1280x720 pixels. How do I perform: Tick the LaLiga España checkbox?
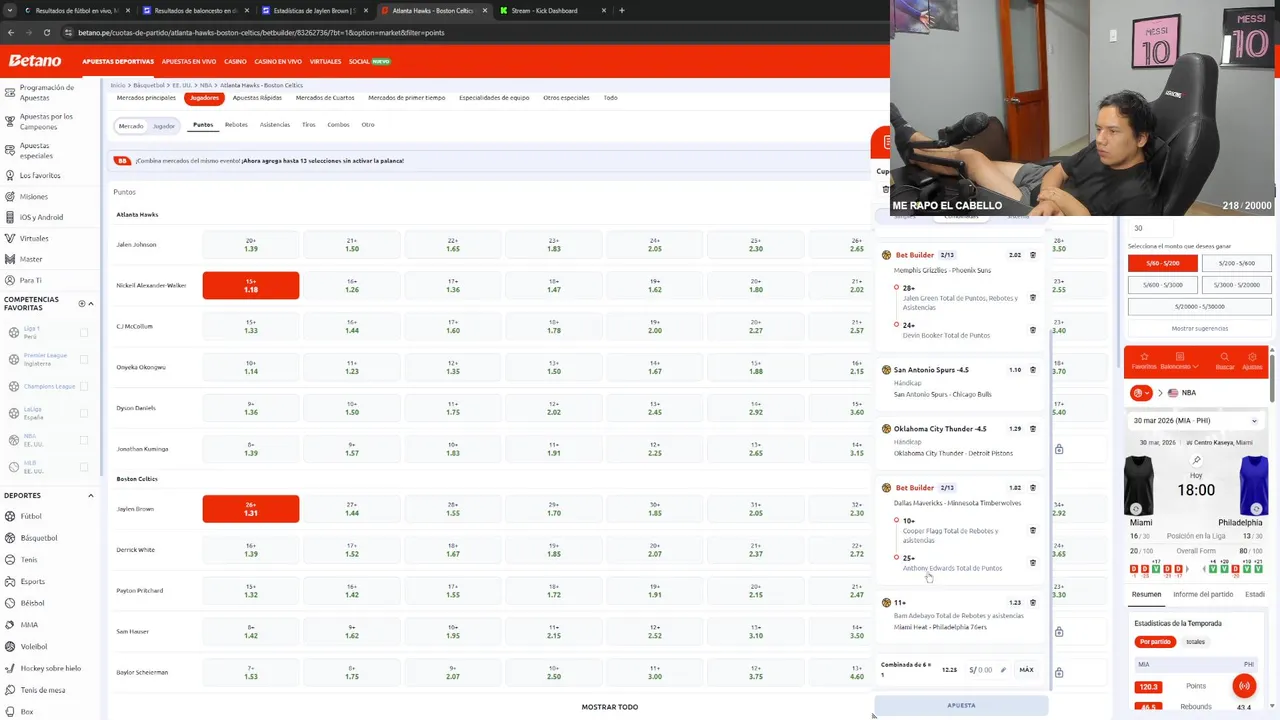(84, 413)
